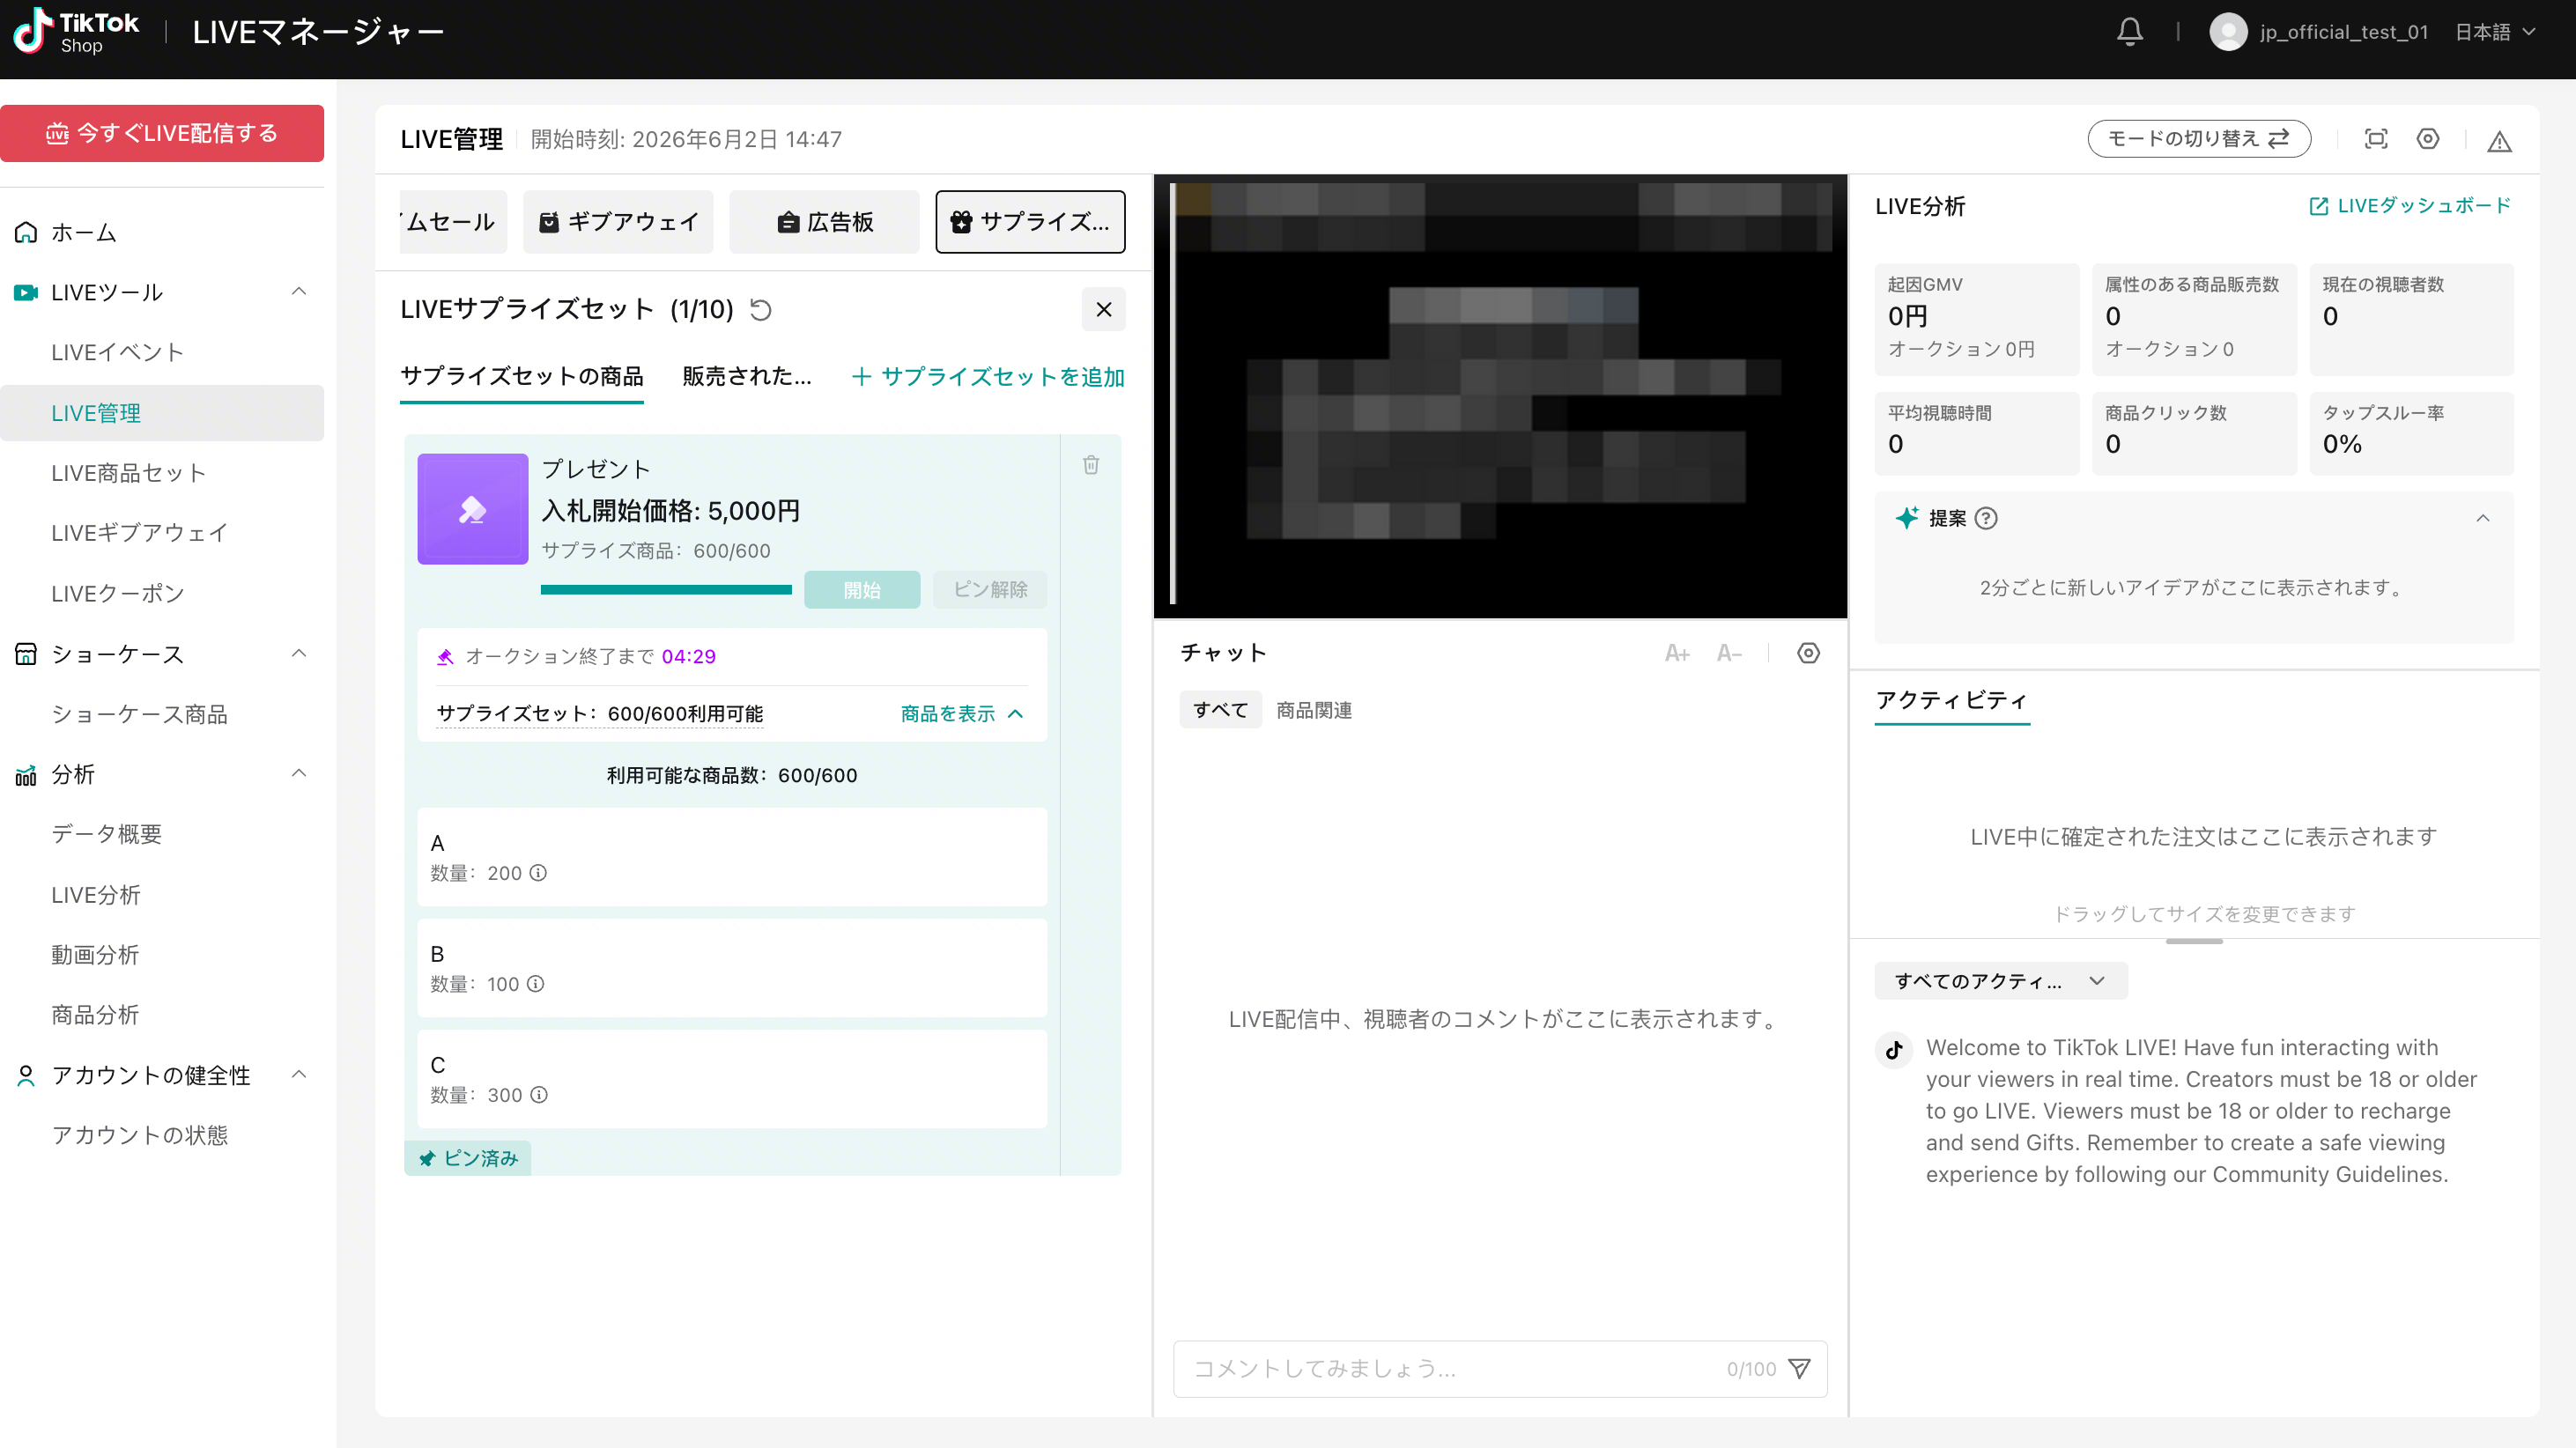The height and width of the screenshot is (1448, 2576).
Task: Collapse the 提案 suggestions panel
Action: tap(2482, 519)
